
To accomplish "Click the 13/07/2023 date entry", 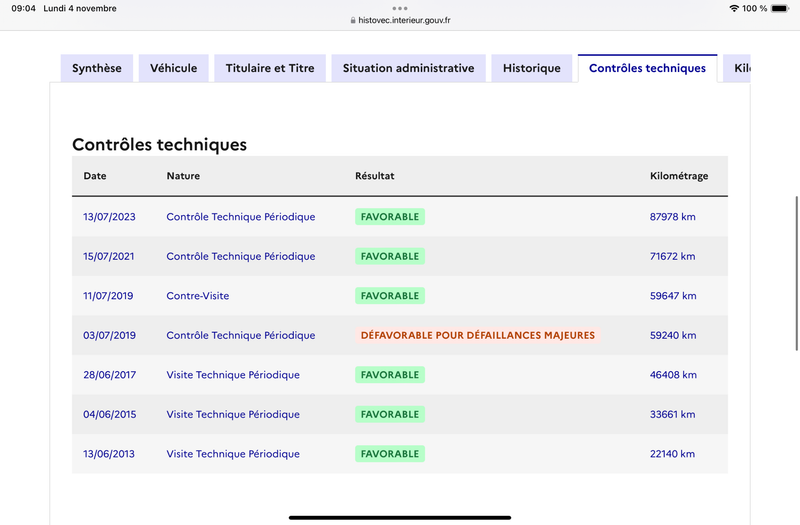I will coord(109,217).
